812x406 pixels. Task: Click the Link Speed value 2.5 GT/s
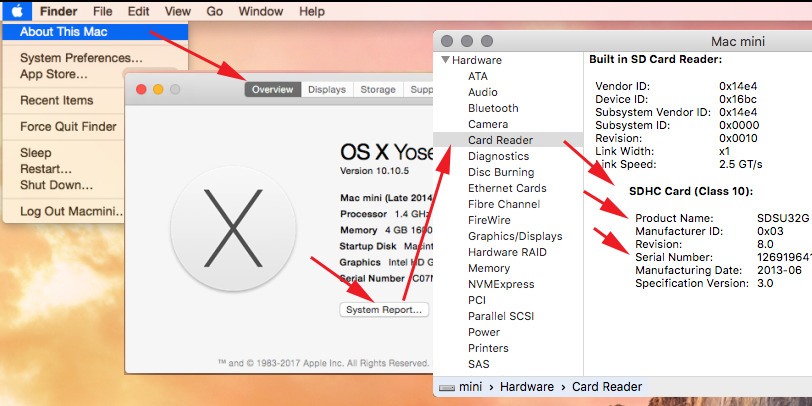pos(741,165)
